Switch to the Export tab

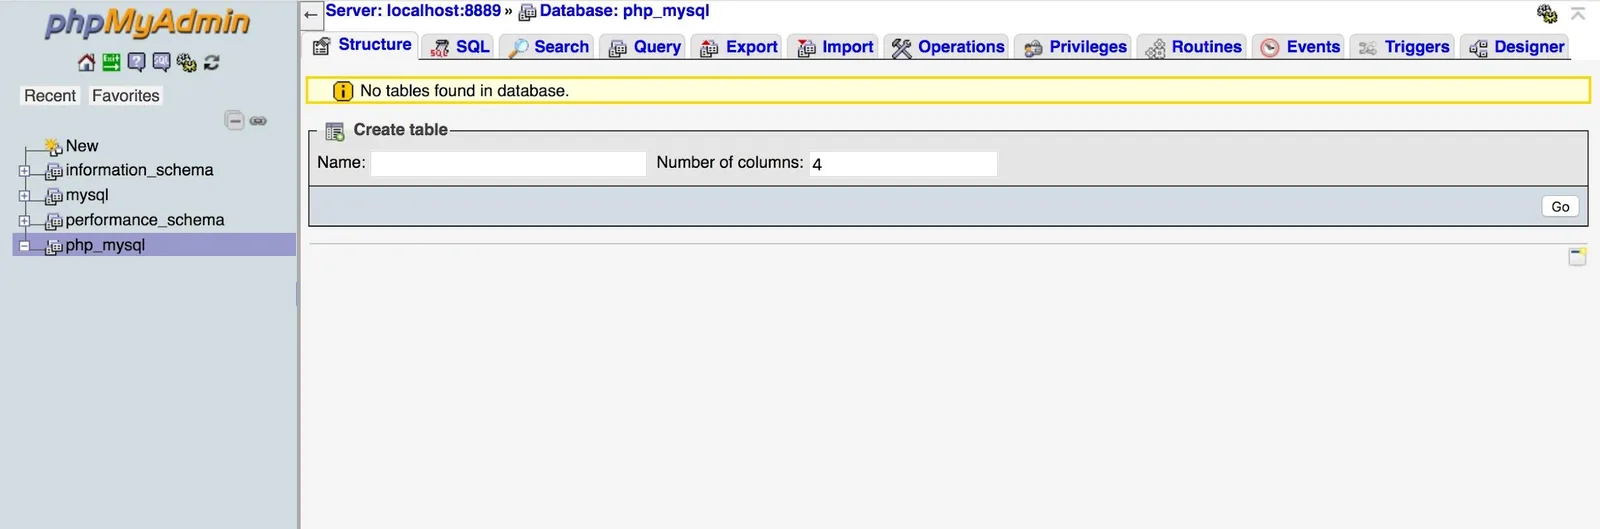738,47
